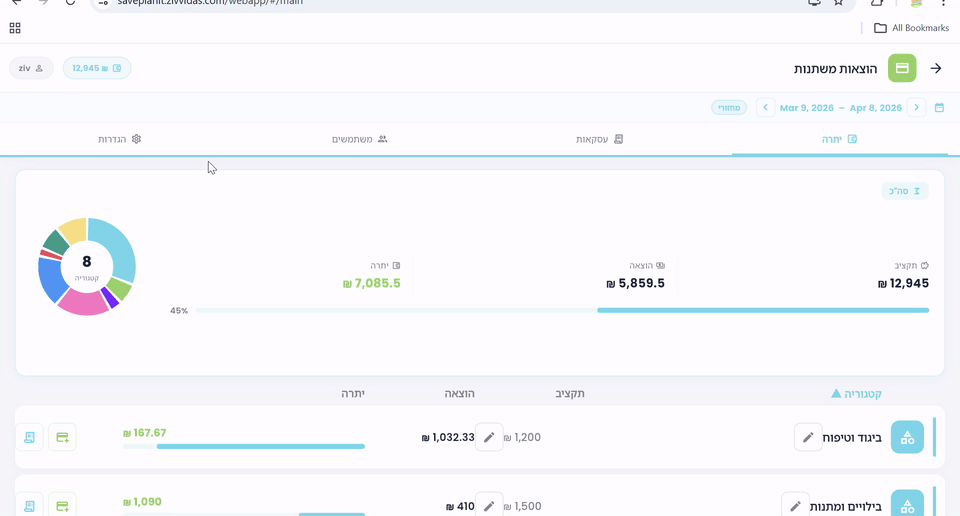
Task: Switch to the עסקאות tab
Action: [599, 139]
